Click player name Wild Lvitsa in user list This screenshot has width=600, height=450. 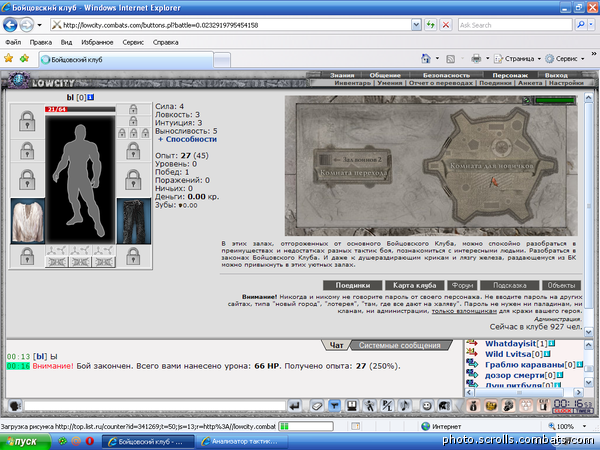tap(508, 354)
